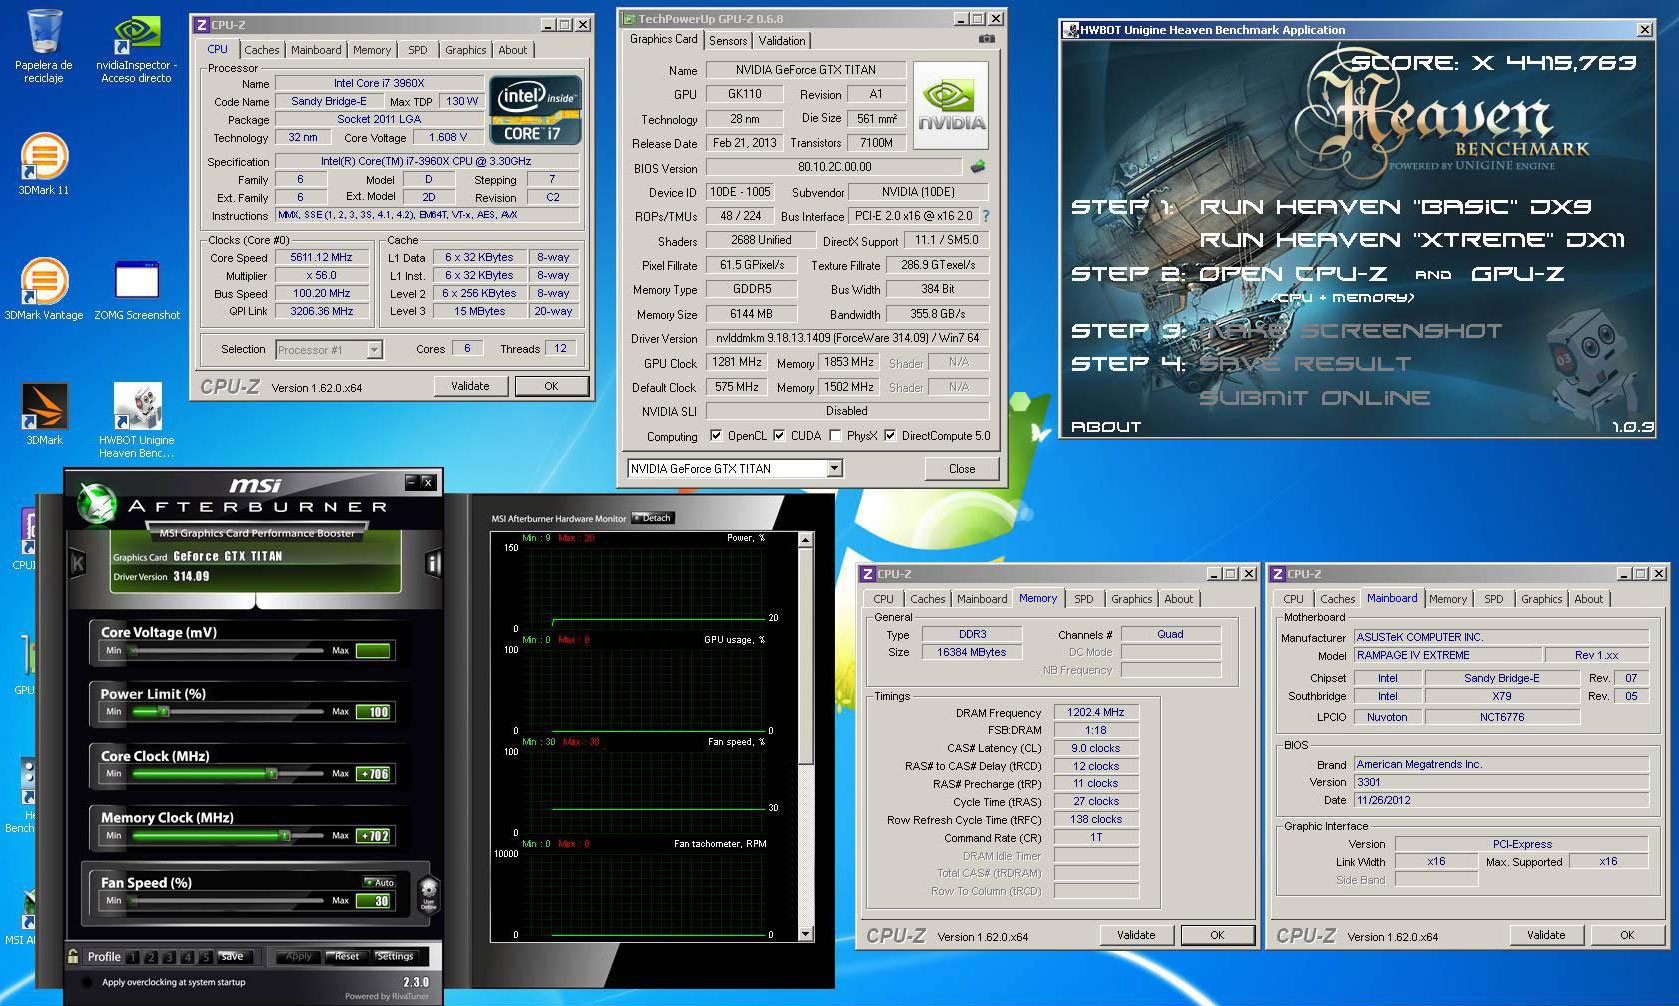Click the Memory Clock +702 value field

pos(374,836)
